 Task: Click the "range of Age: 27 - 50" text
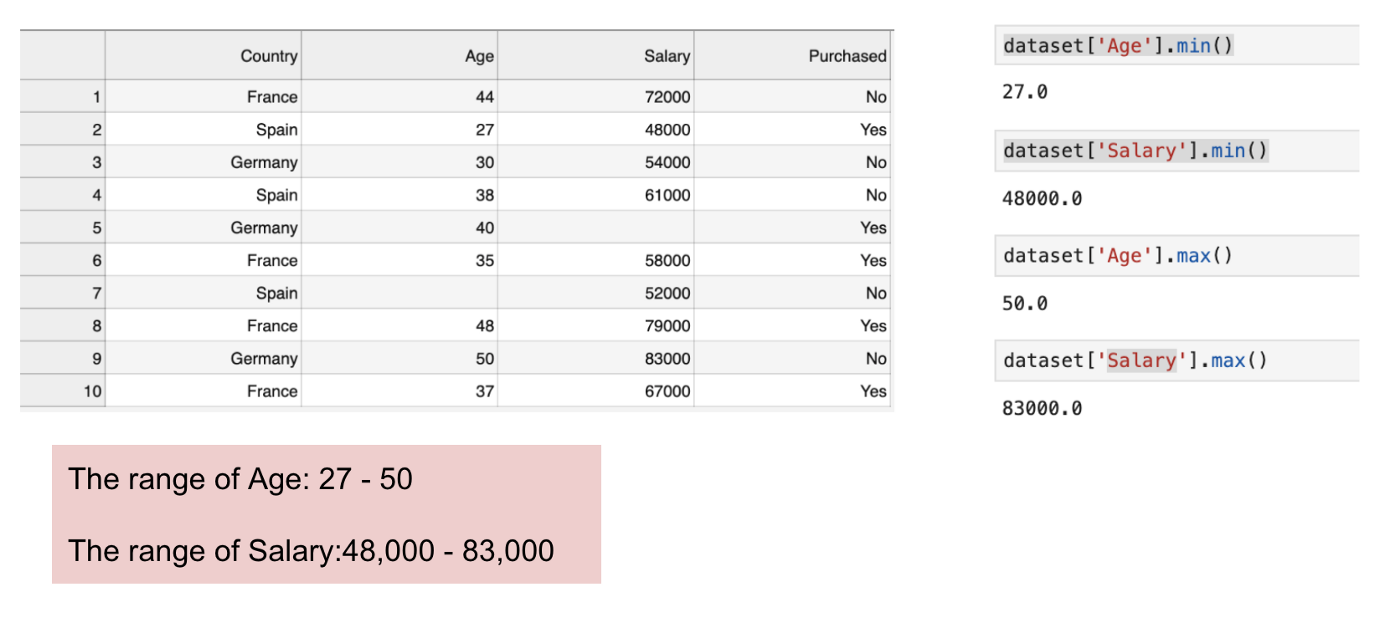pyautogui.click(x=241, y=479)
